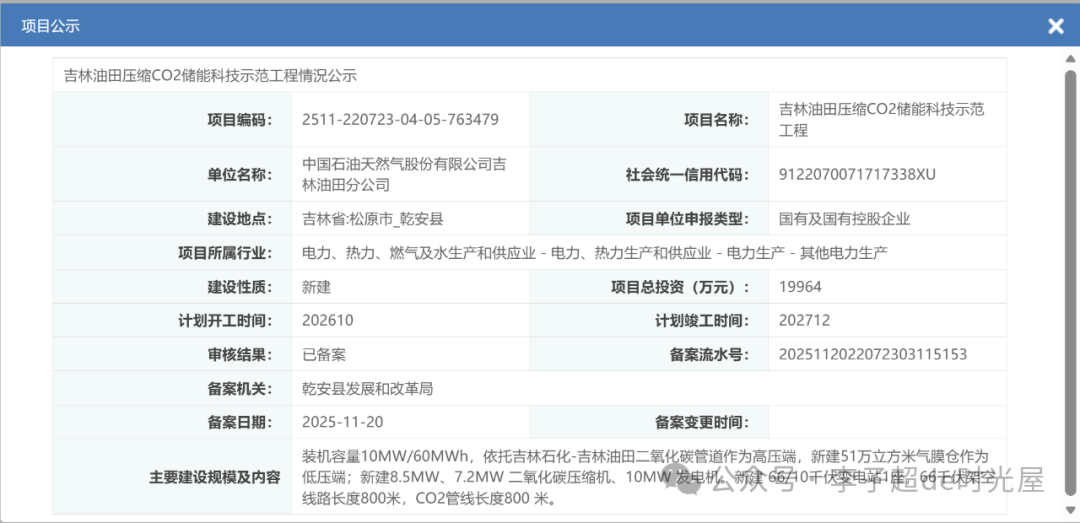Select credit code 912207007171​7338XU
This screenshot has height=523, width=1080.
tap(857, 175)
